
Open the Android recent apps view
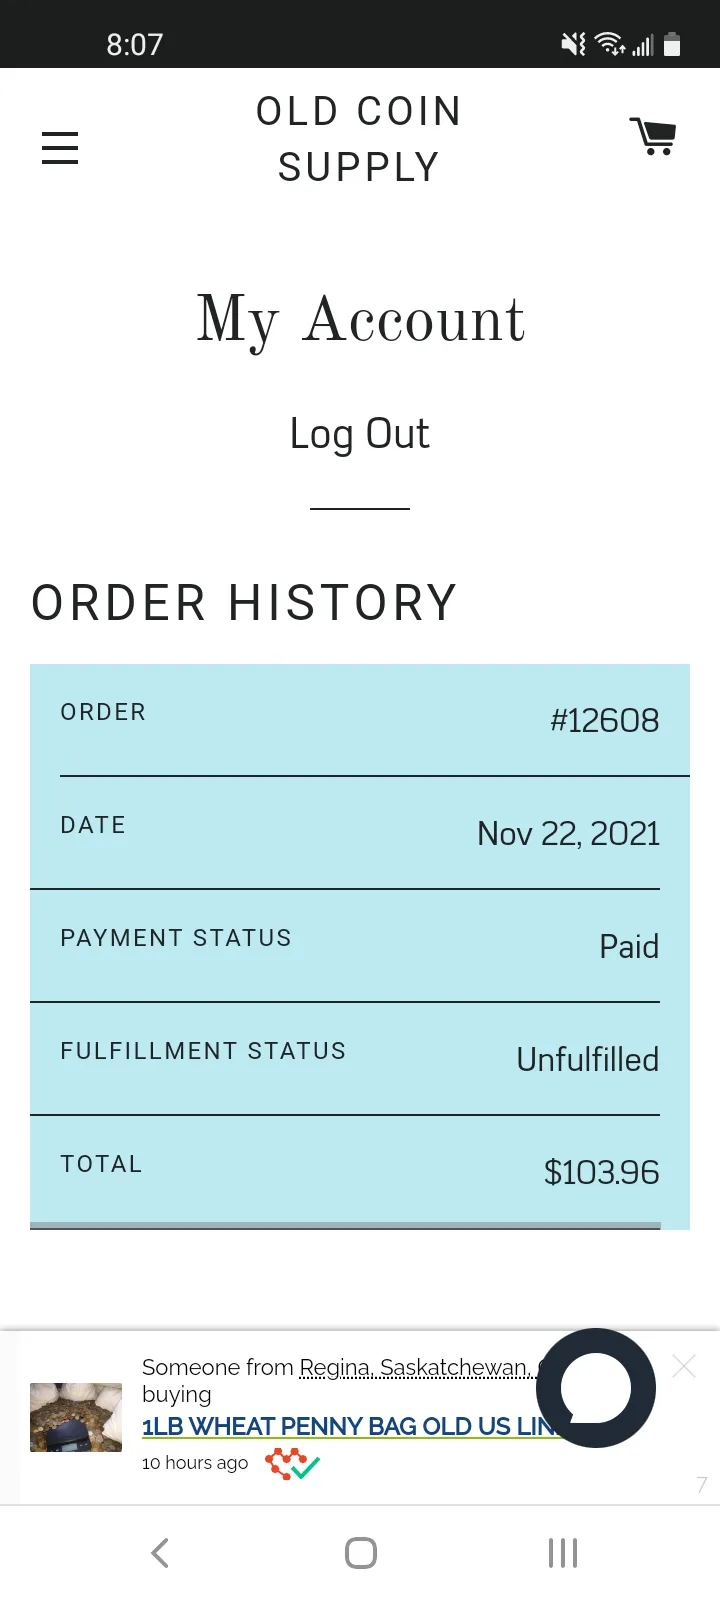point(562,1552)
